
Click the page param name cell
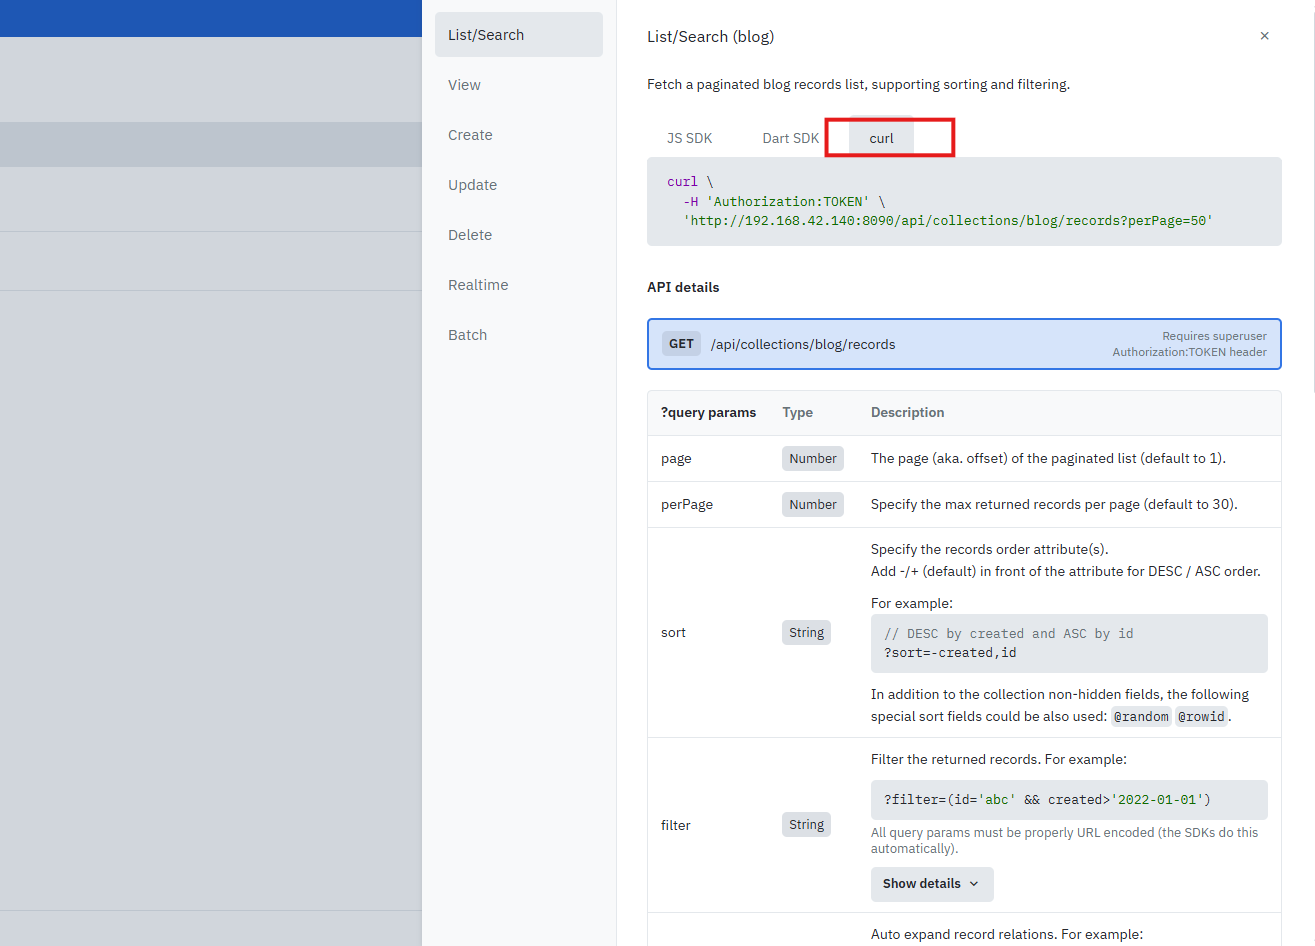[676, 459]
